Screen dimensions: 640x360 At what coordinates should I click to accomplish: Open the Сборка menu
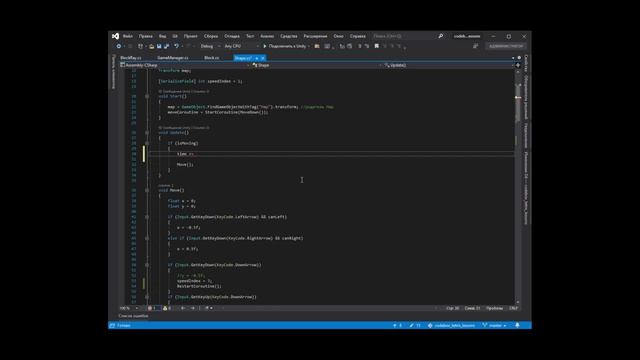tap(211, 36)
